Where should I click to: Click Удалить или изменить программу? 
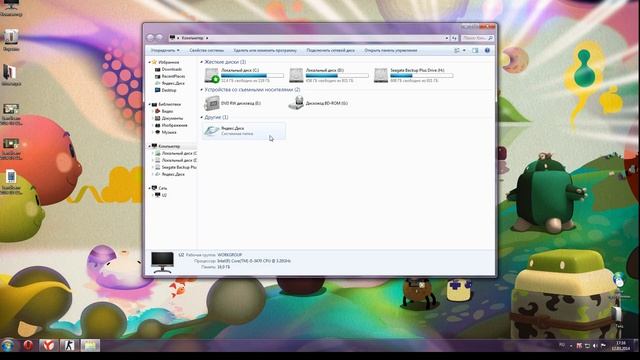coord(265,50)
